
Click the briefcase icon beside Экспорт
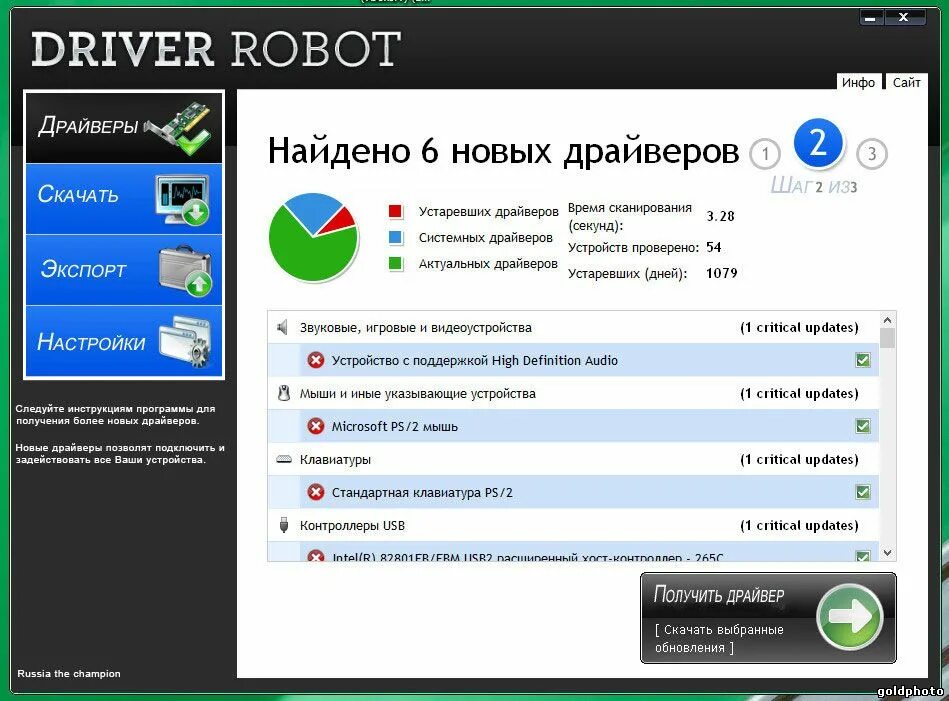point(185,271)
